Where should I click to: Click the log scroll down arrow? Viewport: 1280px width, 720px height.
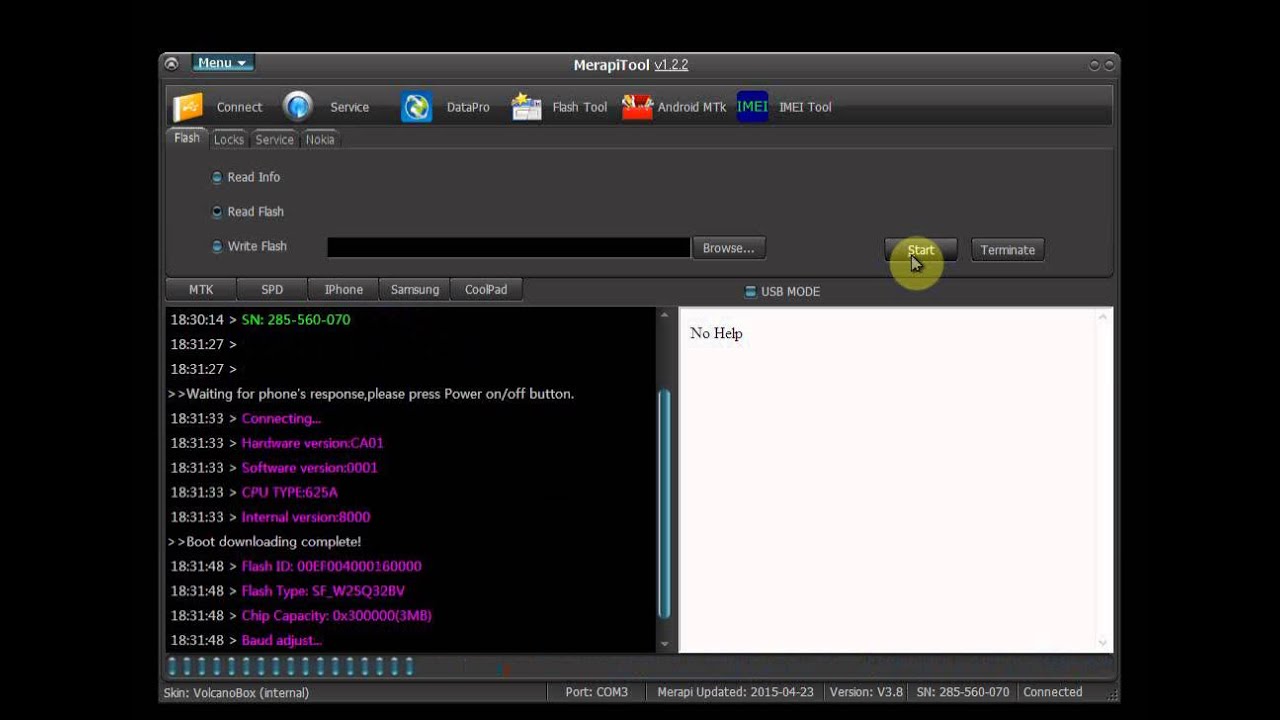pyautogui.click(x=664, y=645)
